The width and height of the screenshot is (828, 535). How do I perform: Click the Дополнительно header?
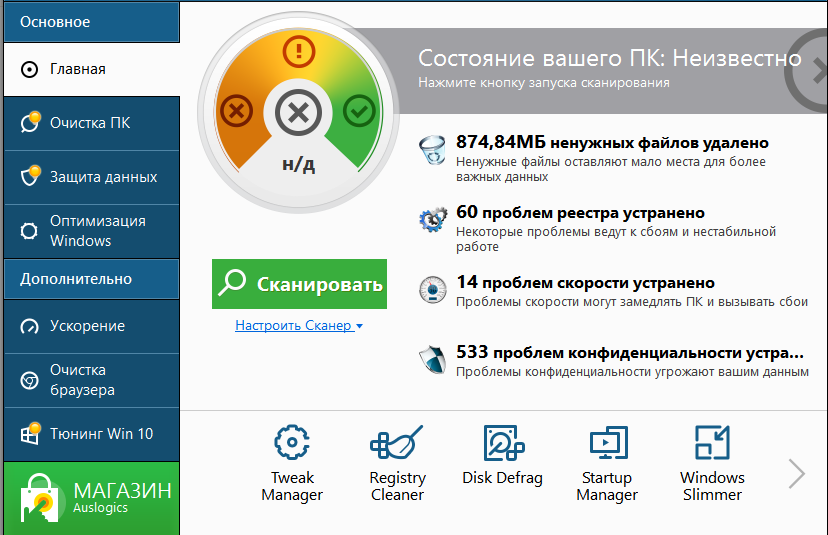tap(91, 279)
